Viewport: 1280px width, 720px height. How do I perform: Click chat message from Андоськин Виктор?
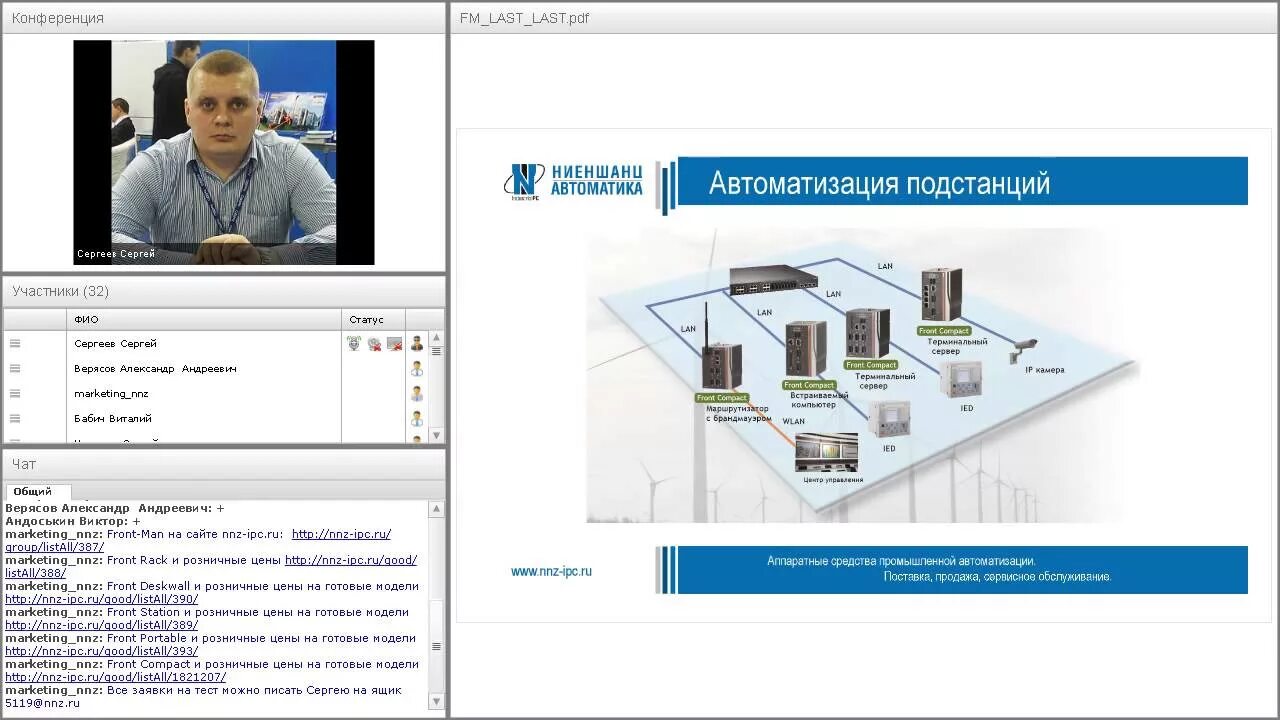point(73,521)
